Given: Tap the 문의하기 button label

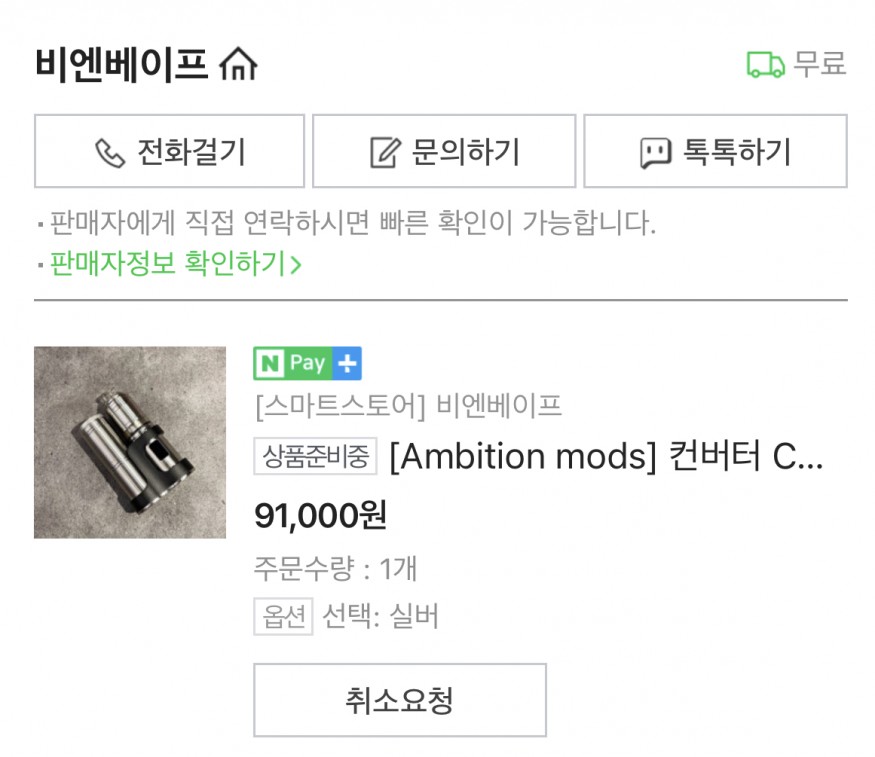Looking at the screenshot, I should click(x=465, y=152).
